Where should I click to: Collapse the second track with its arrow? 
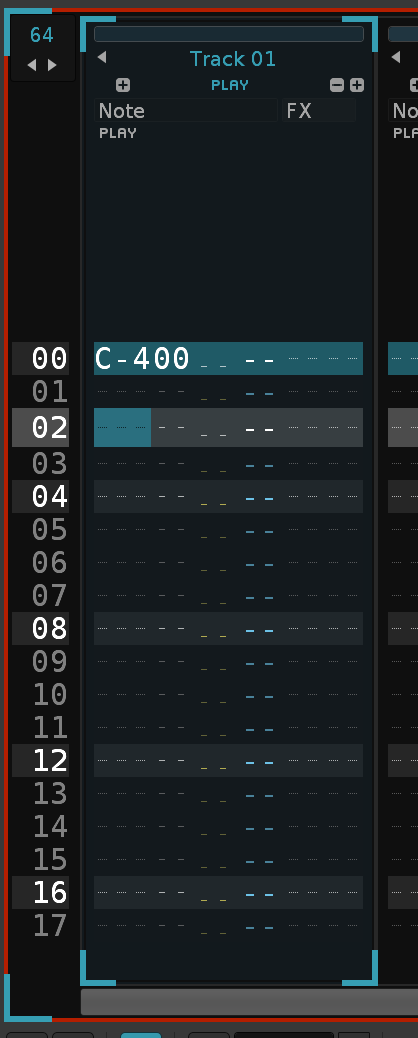(395, 58)
